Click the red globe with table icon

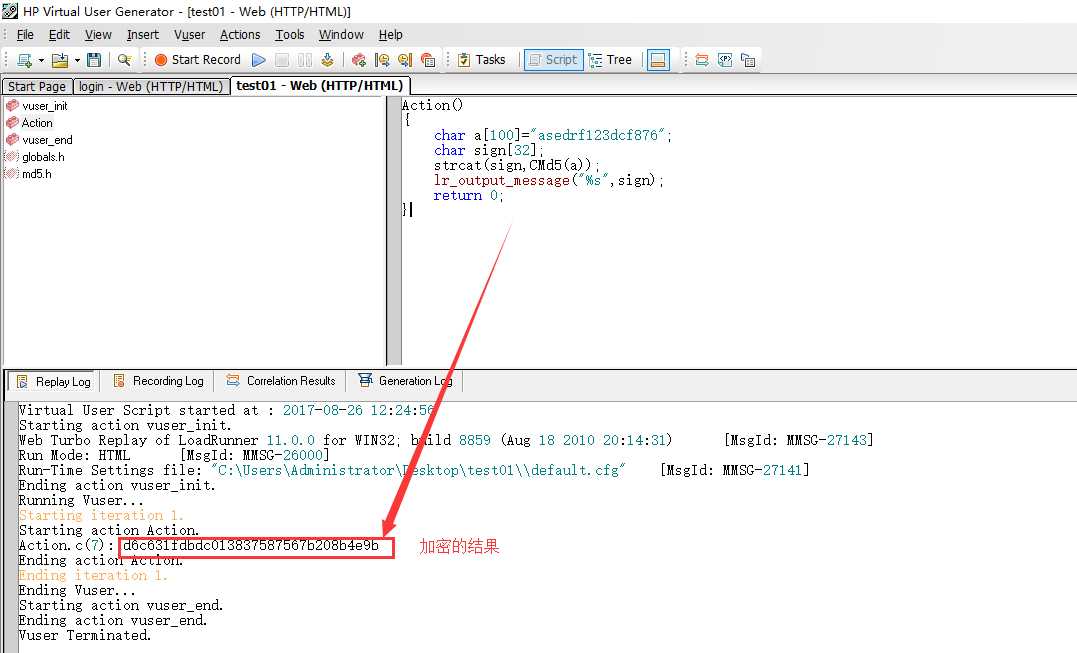pos(428,60)
